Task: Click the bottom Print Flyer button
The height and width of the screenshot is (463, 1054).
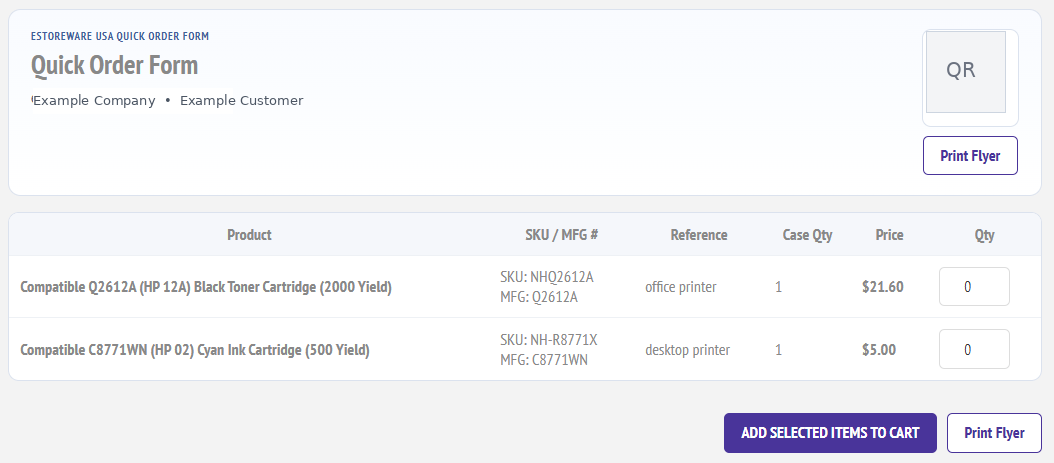Action: click(x=994, y=433)
